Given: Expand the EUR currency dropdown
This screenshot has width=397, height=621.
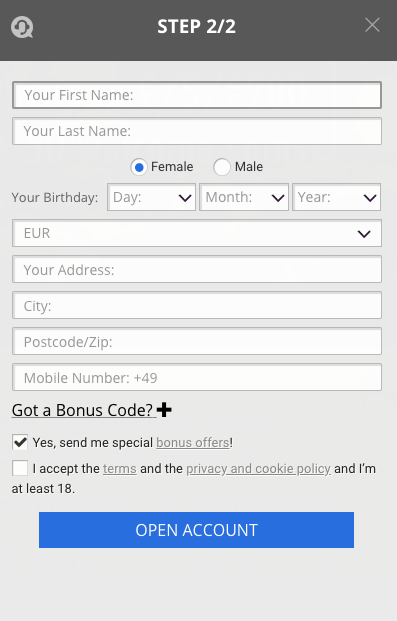Looking at the screenshot, I should (x=197, y=233).
